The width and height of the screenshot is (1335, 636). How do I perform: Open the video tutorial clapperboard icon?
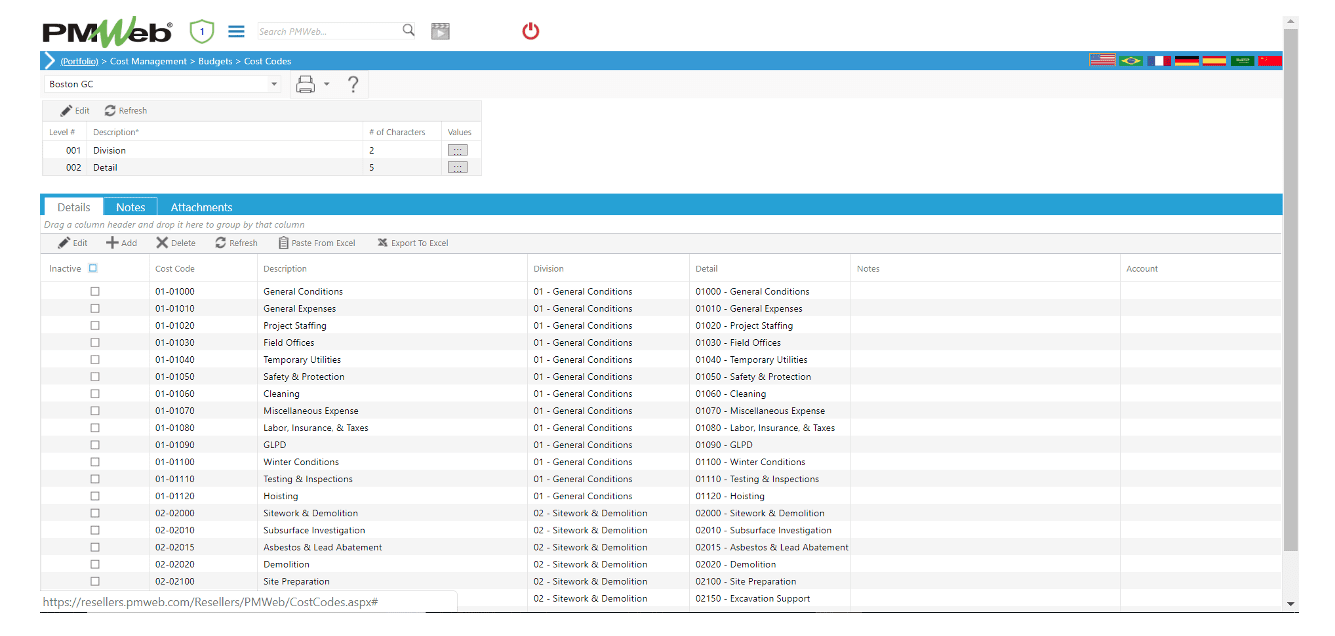click(440, 31)
